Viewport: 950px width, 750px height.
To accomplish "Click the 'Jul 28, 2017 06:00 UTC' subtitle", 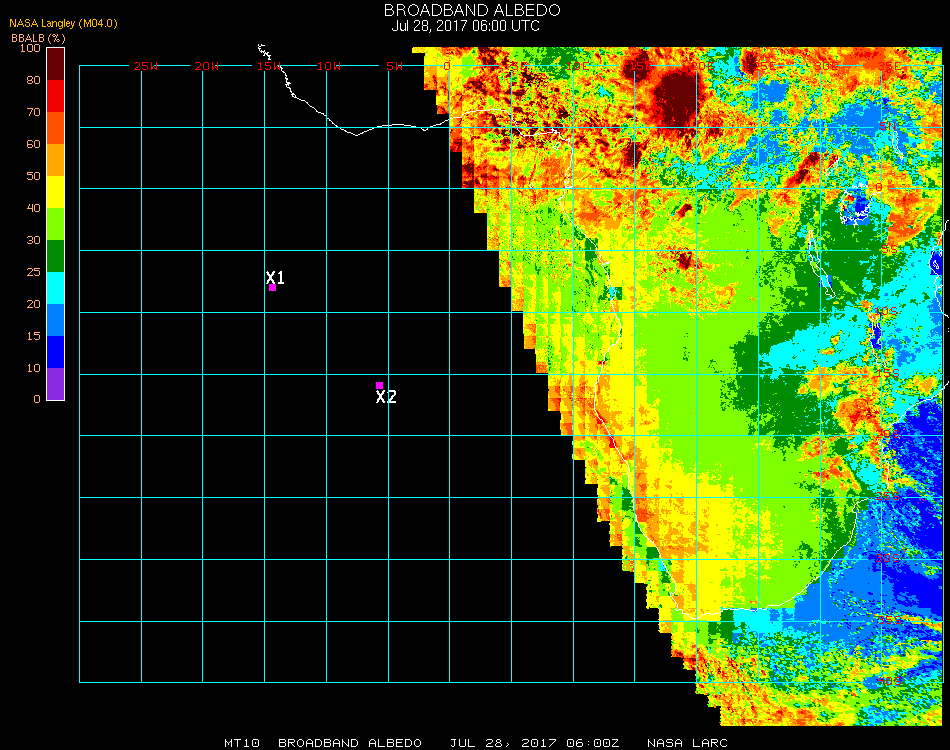I will click(465, 26).
